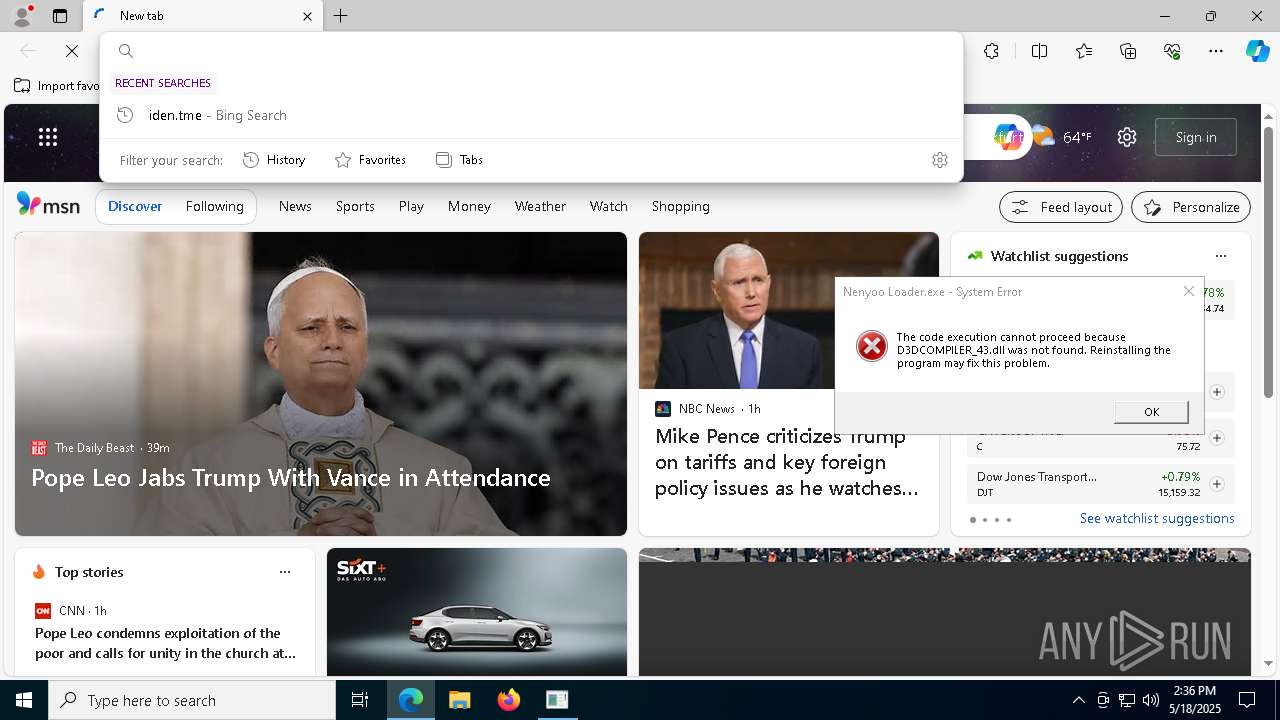The width and height of the screenshot is (1280, 720).
Task: Open the volume tray icon
Action: coord(1150,700)
